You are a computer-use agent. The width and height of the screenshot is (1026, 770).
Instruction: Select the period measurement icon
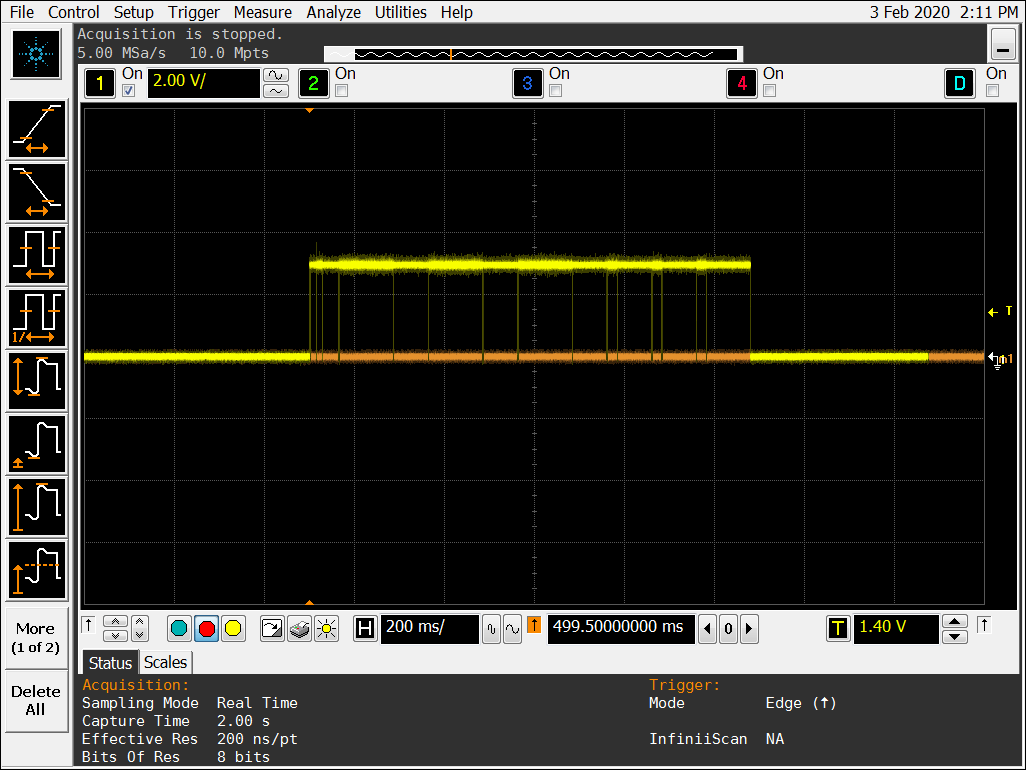tap(37, 254)
